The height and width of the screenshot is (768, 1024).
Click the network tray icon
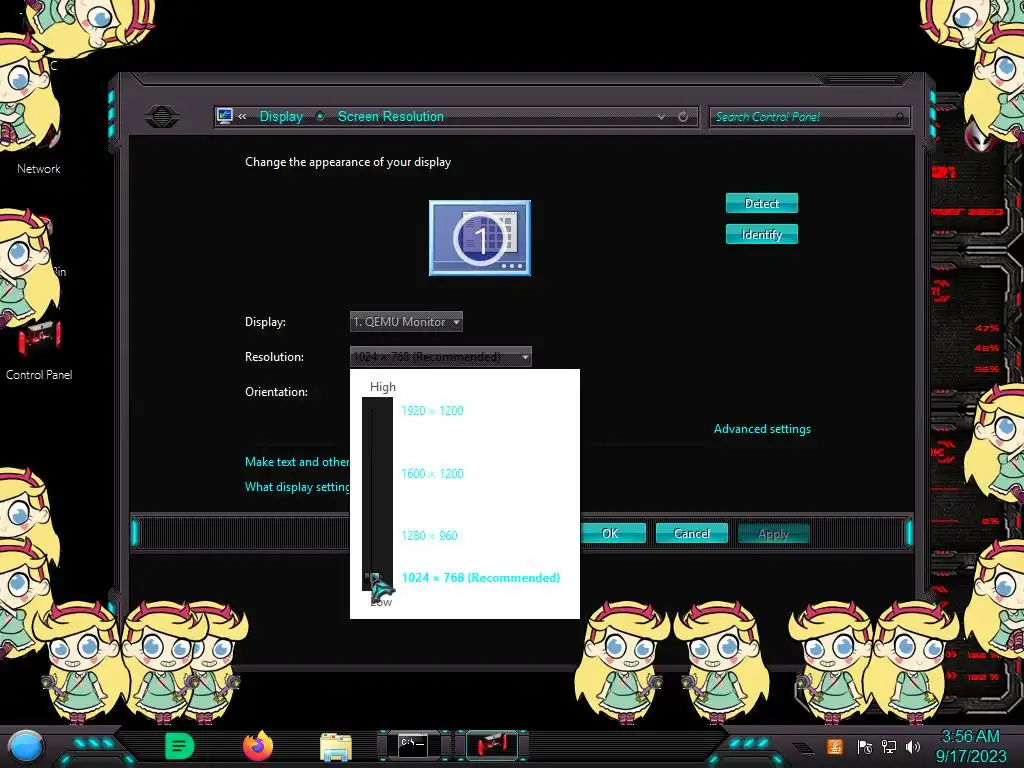click(889, 746)
